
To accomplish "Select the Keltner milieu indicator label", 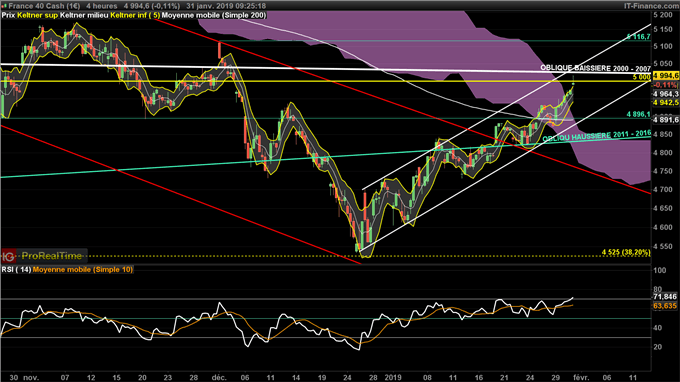I will tap(84, 15).
